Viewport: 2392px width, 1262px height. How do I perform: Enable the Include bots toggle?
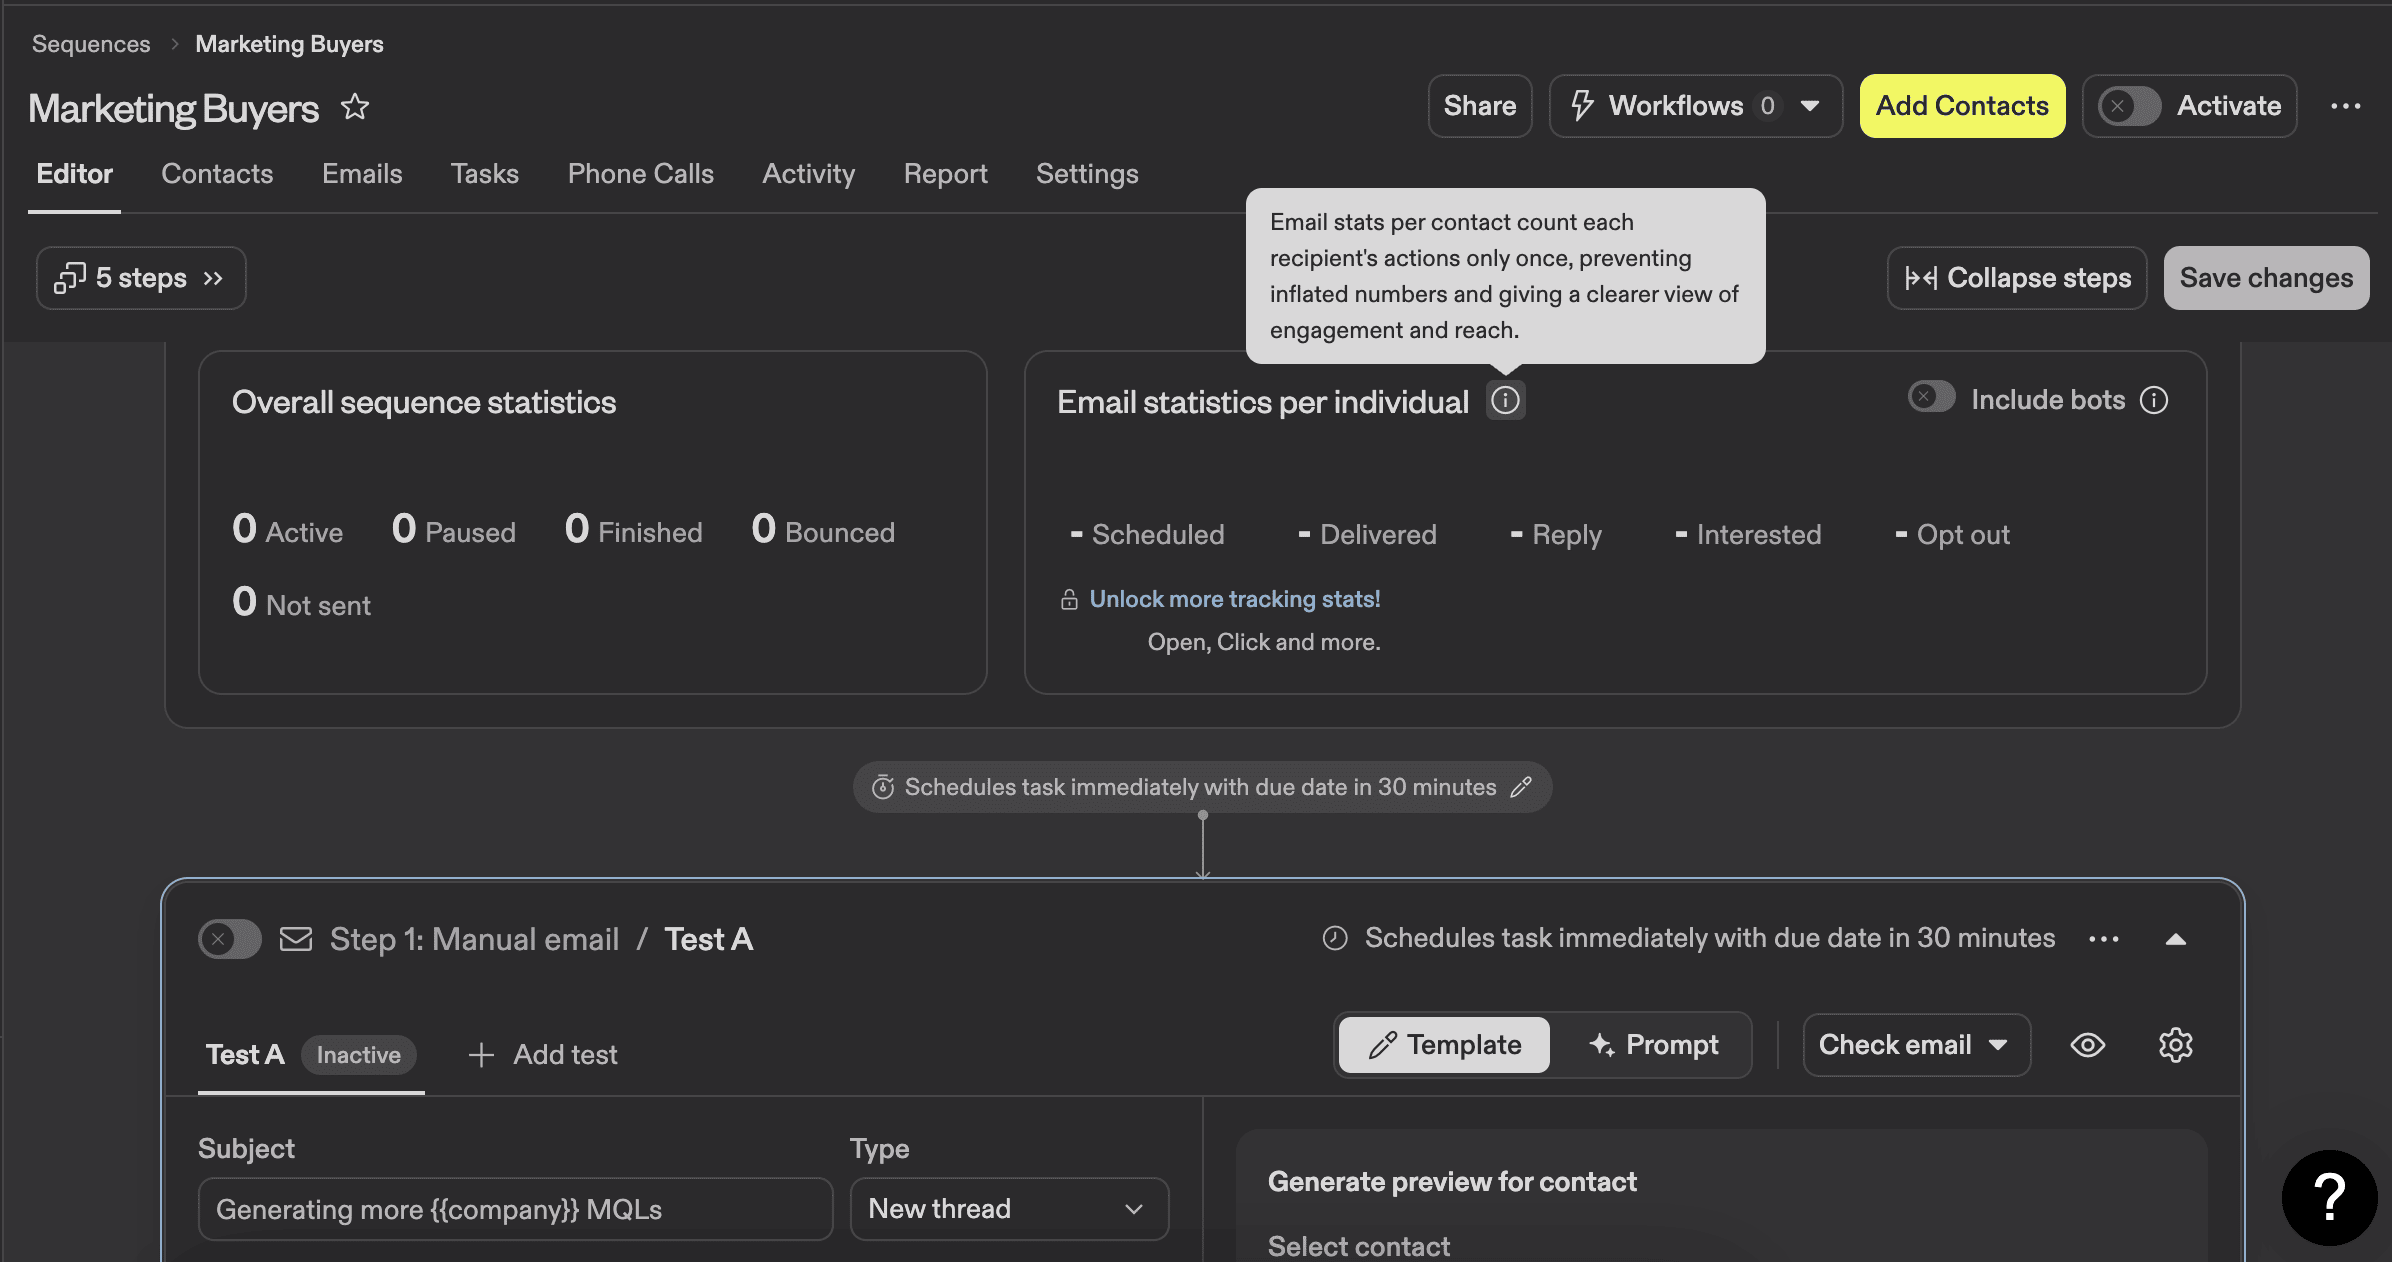1931,397
